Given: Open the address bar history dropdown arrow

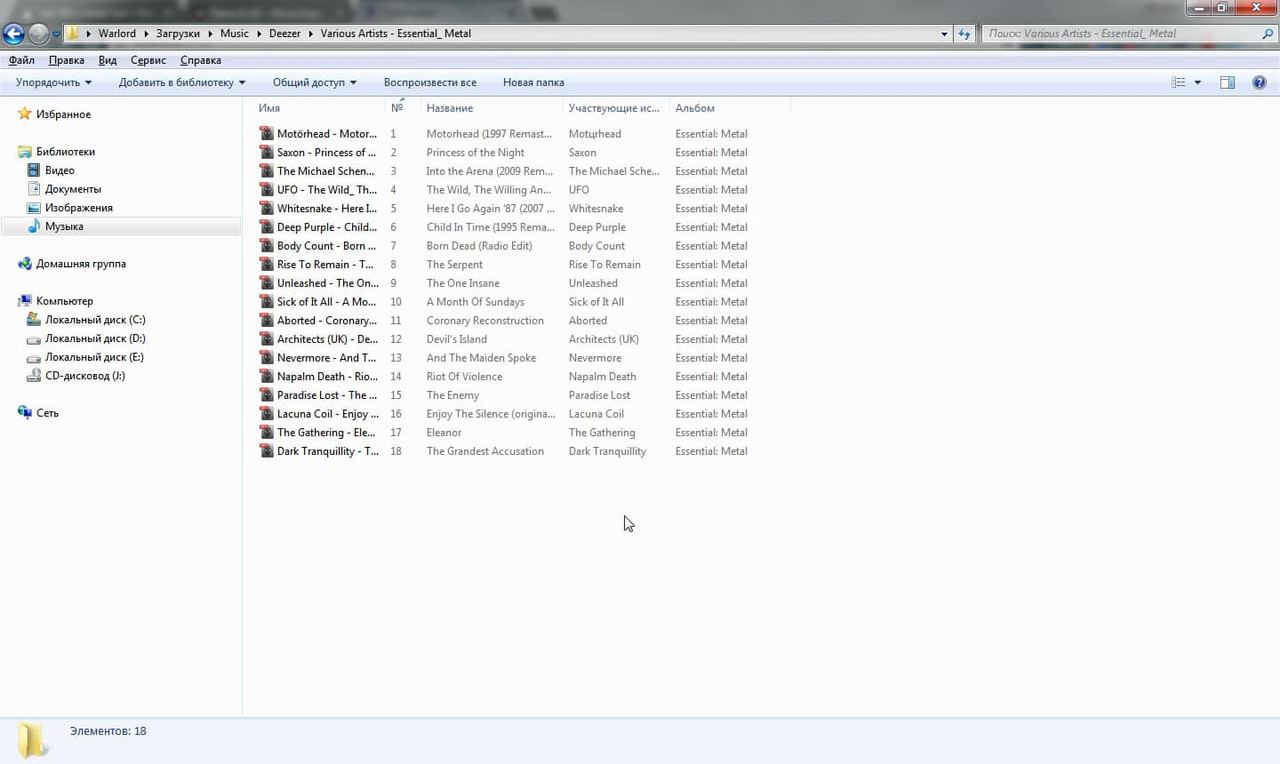Looking at the screenshot, I should click(x=945, y=34).
